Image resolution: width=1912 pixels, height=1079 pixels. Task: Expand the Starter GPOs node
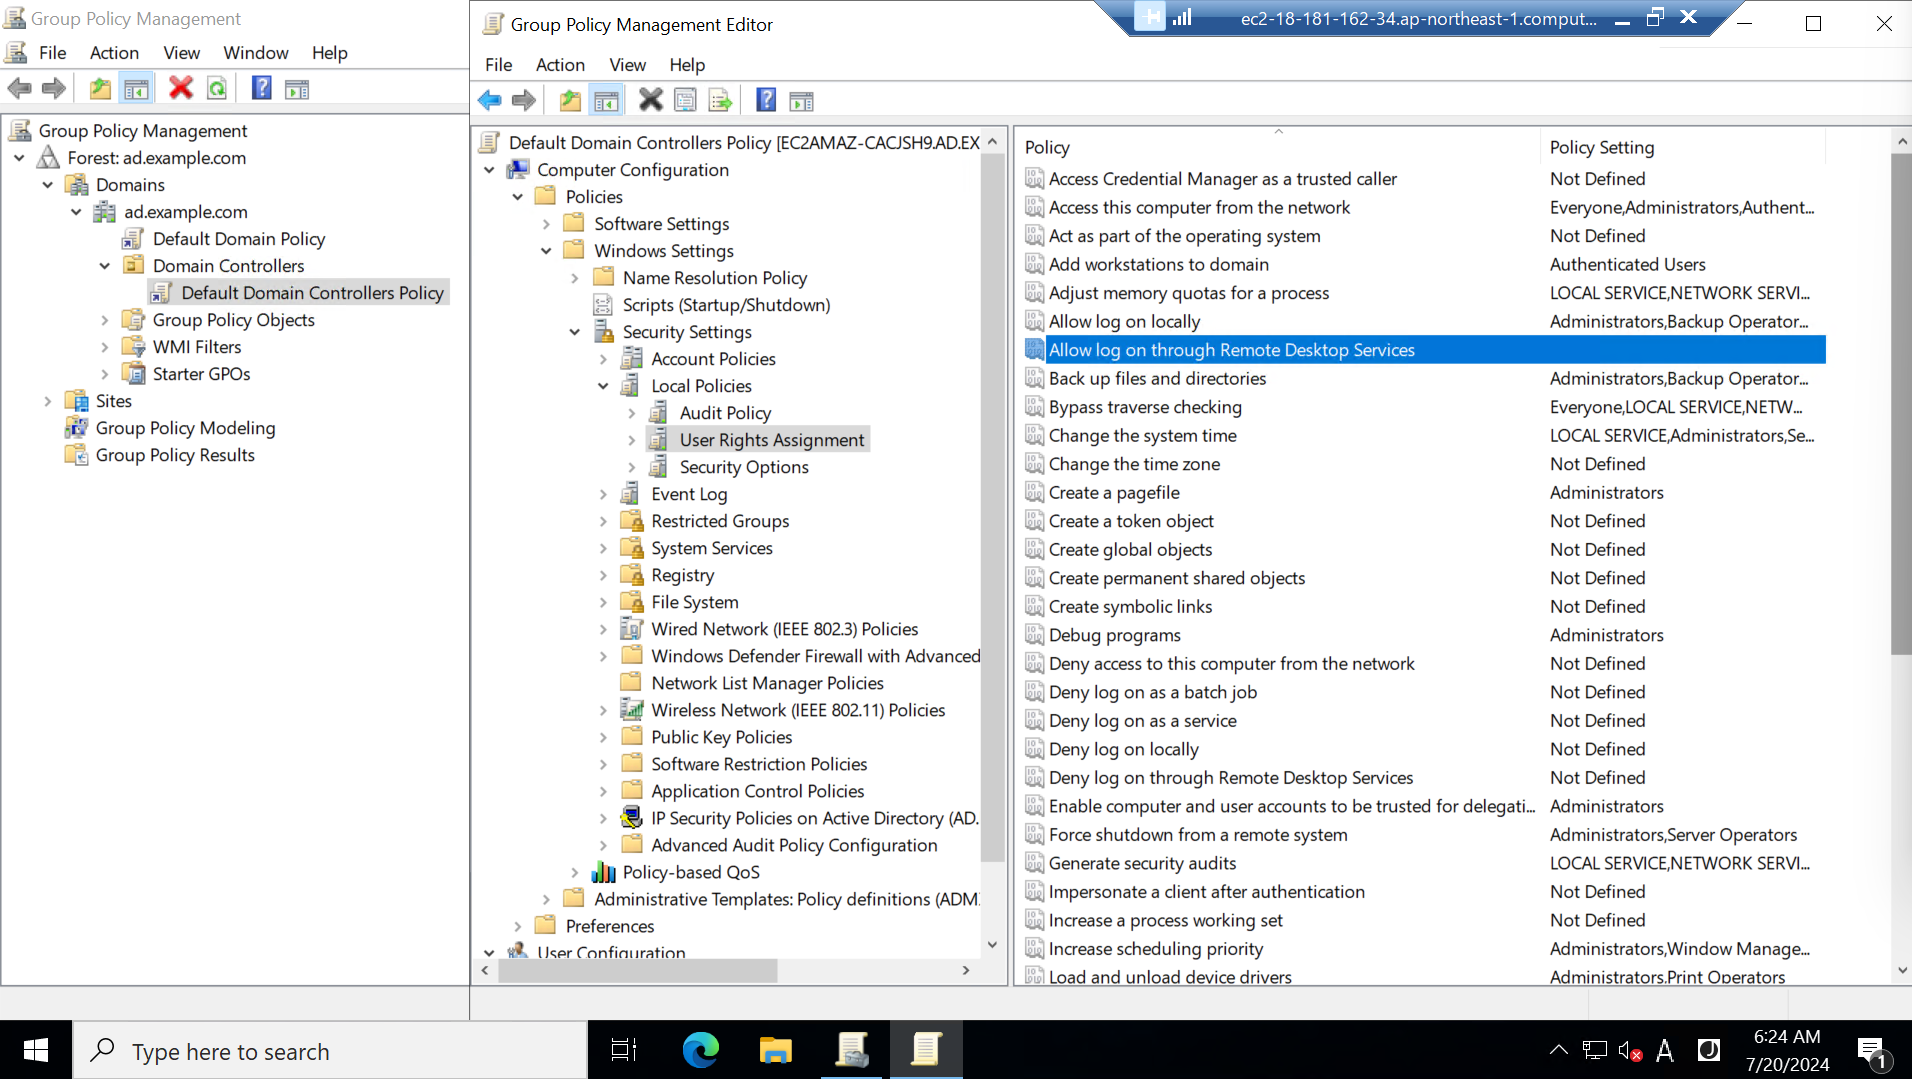(105, 374)
